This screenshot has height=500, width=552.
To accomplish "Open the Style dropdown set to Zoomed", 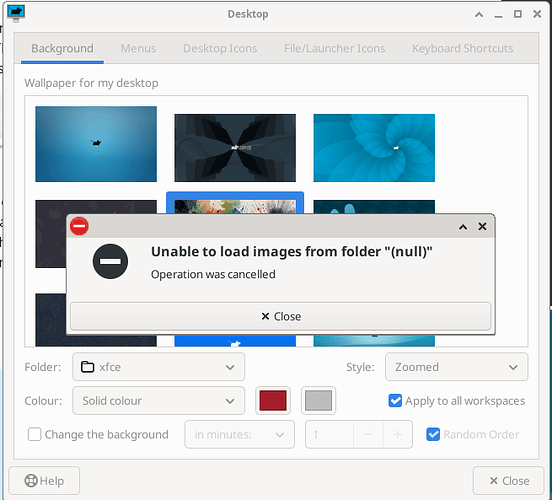I will (457, 367).
